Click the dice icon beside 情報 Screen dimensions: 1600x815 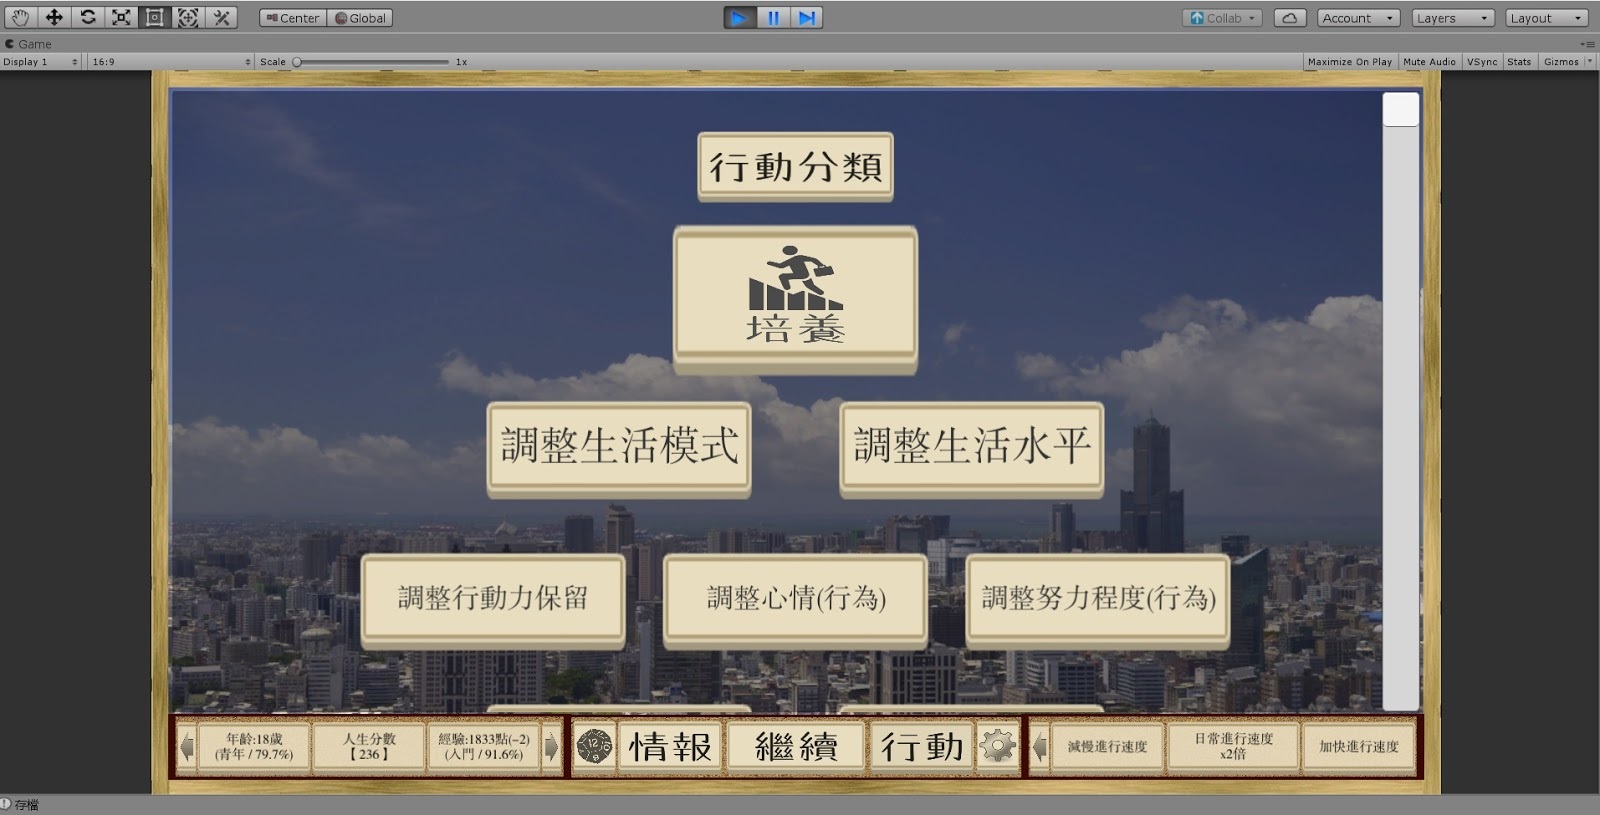click(x=594, y=746)
